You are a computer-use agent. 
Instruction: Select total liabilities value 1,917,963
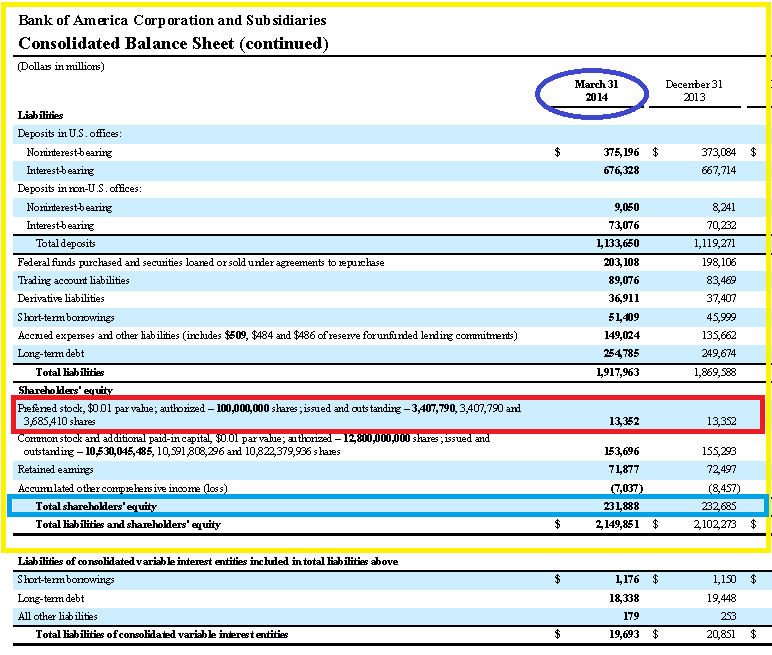(617, 372)
